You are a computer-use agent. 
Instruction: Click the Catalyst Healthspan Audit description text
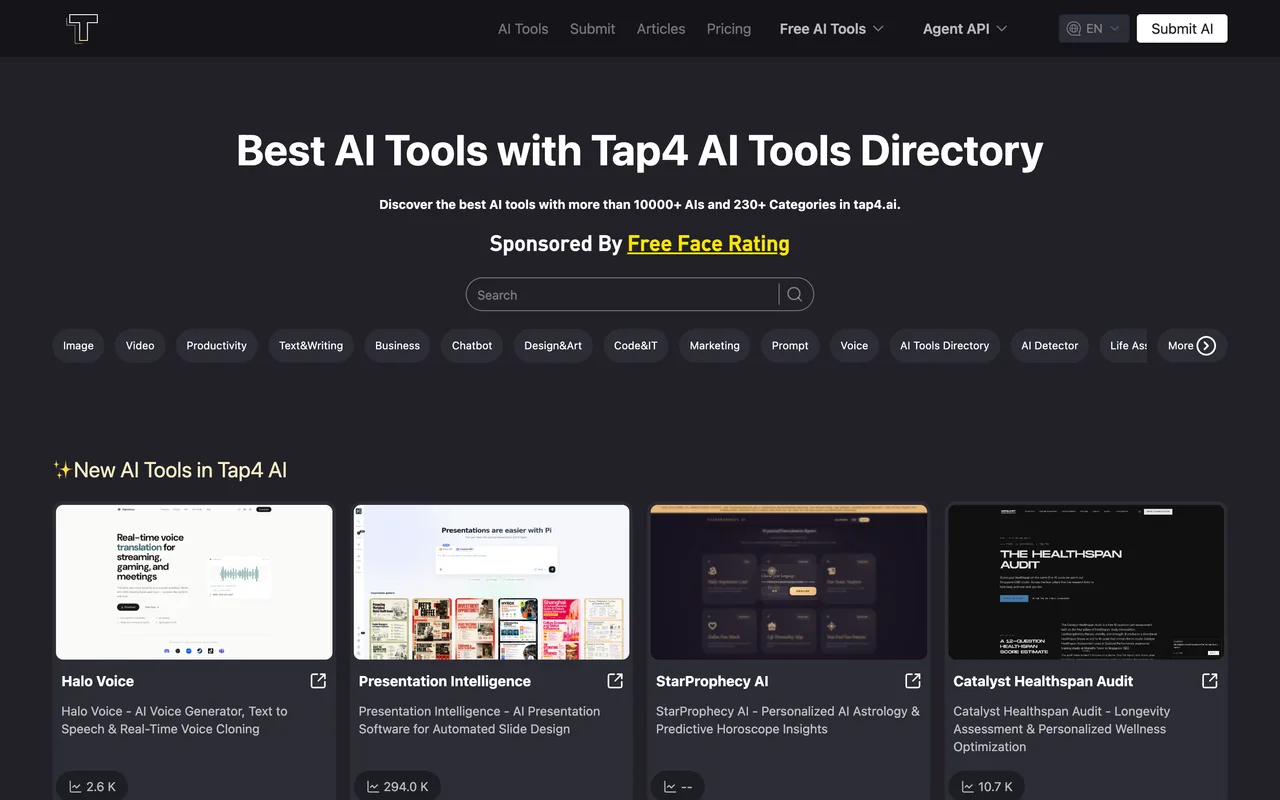point(1062,729)
